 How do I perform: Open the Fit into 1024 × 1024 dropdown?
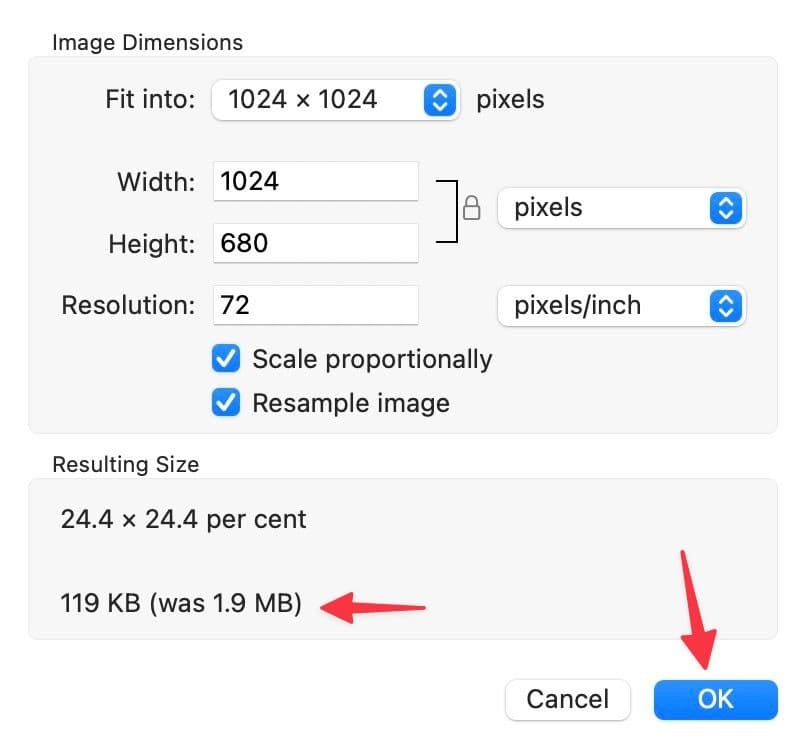click(335, 100)
